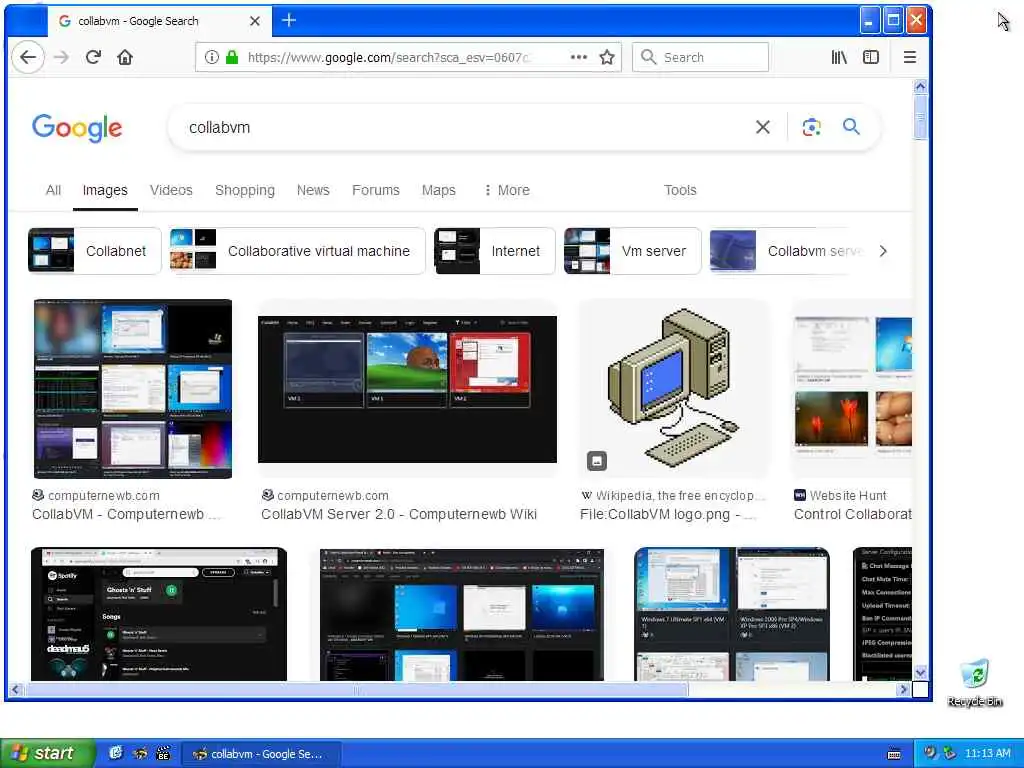Select Collaborative virtual machine chip

pos(297,251)
